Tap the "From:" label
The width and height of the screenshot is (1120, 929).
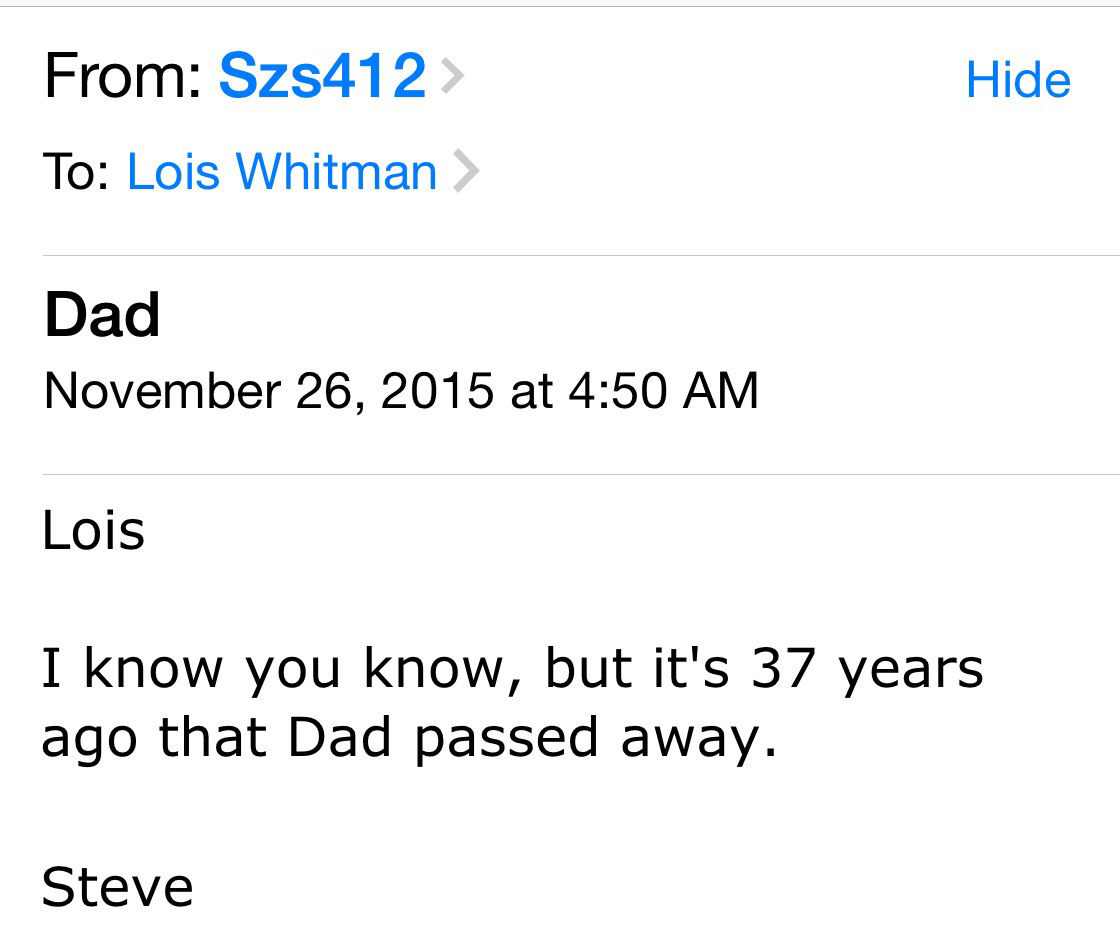tap(122, 76)
